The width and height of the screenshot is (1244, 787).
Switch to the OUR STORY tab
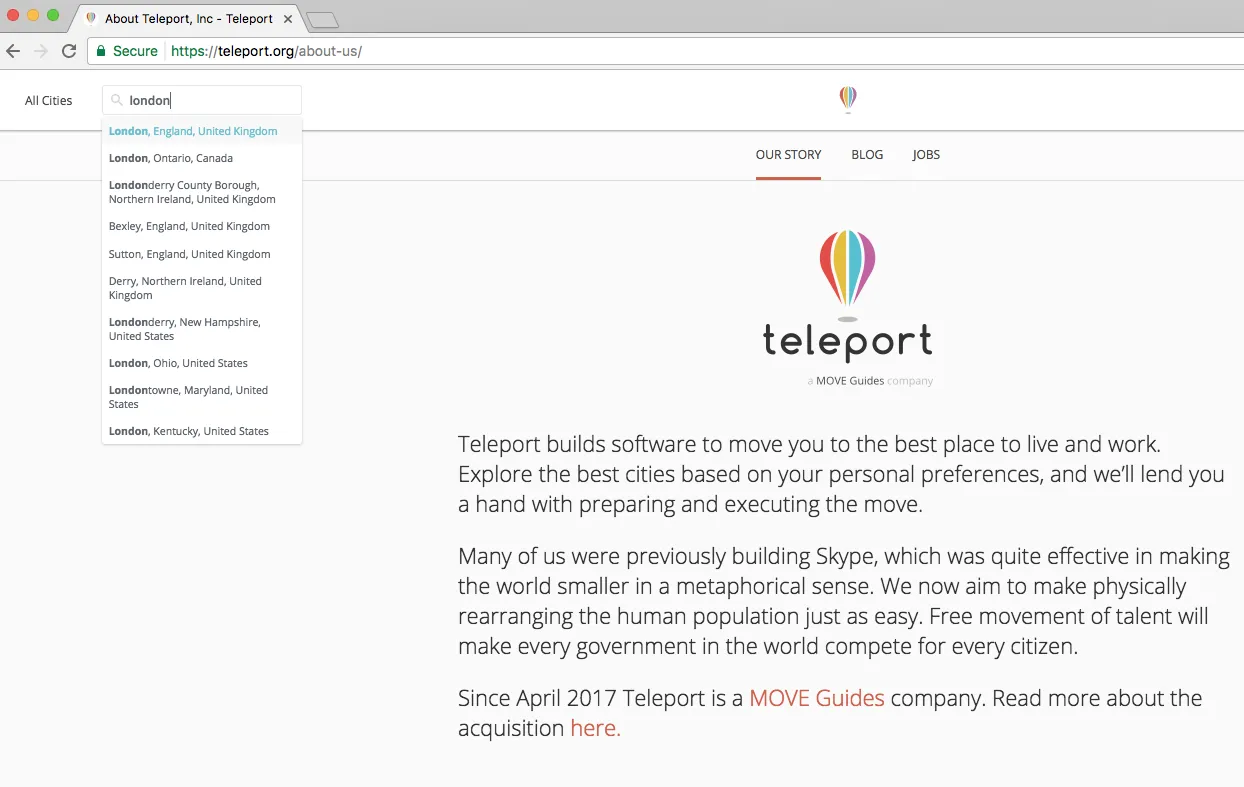point(788,155)
